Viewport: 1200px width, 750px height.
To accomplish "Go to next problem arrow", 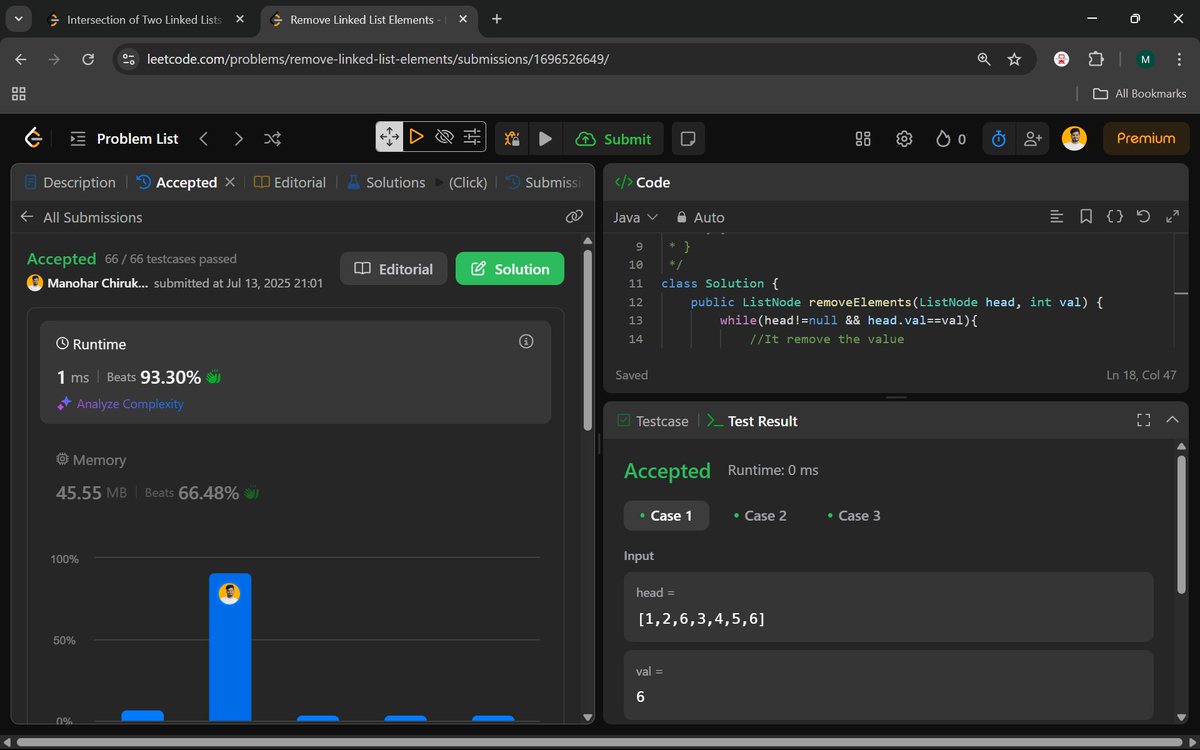I will point(238,139).
